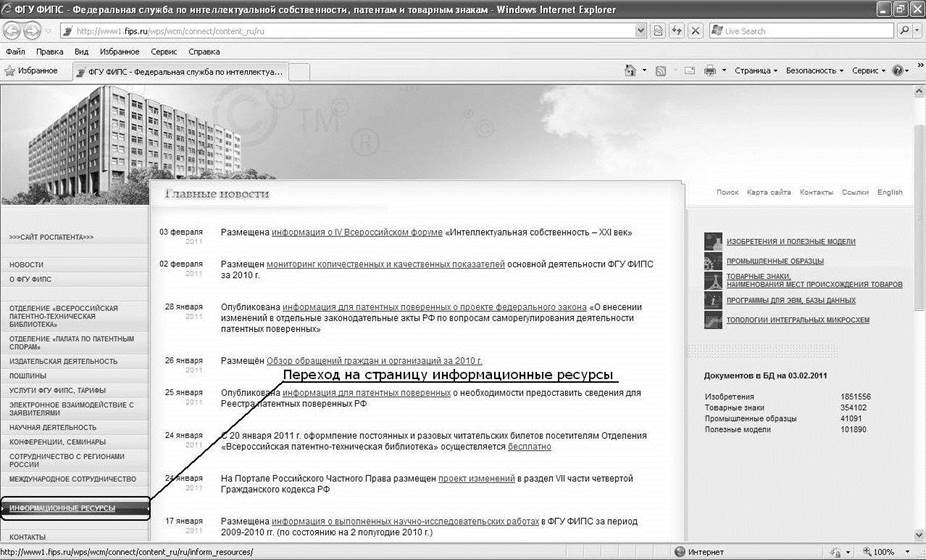Open the address bar dropdown arrow
The height and width of the screenshot is (560, 926).
(x=641, y=31)
